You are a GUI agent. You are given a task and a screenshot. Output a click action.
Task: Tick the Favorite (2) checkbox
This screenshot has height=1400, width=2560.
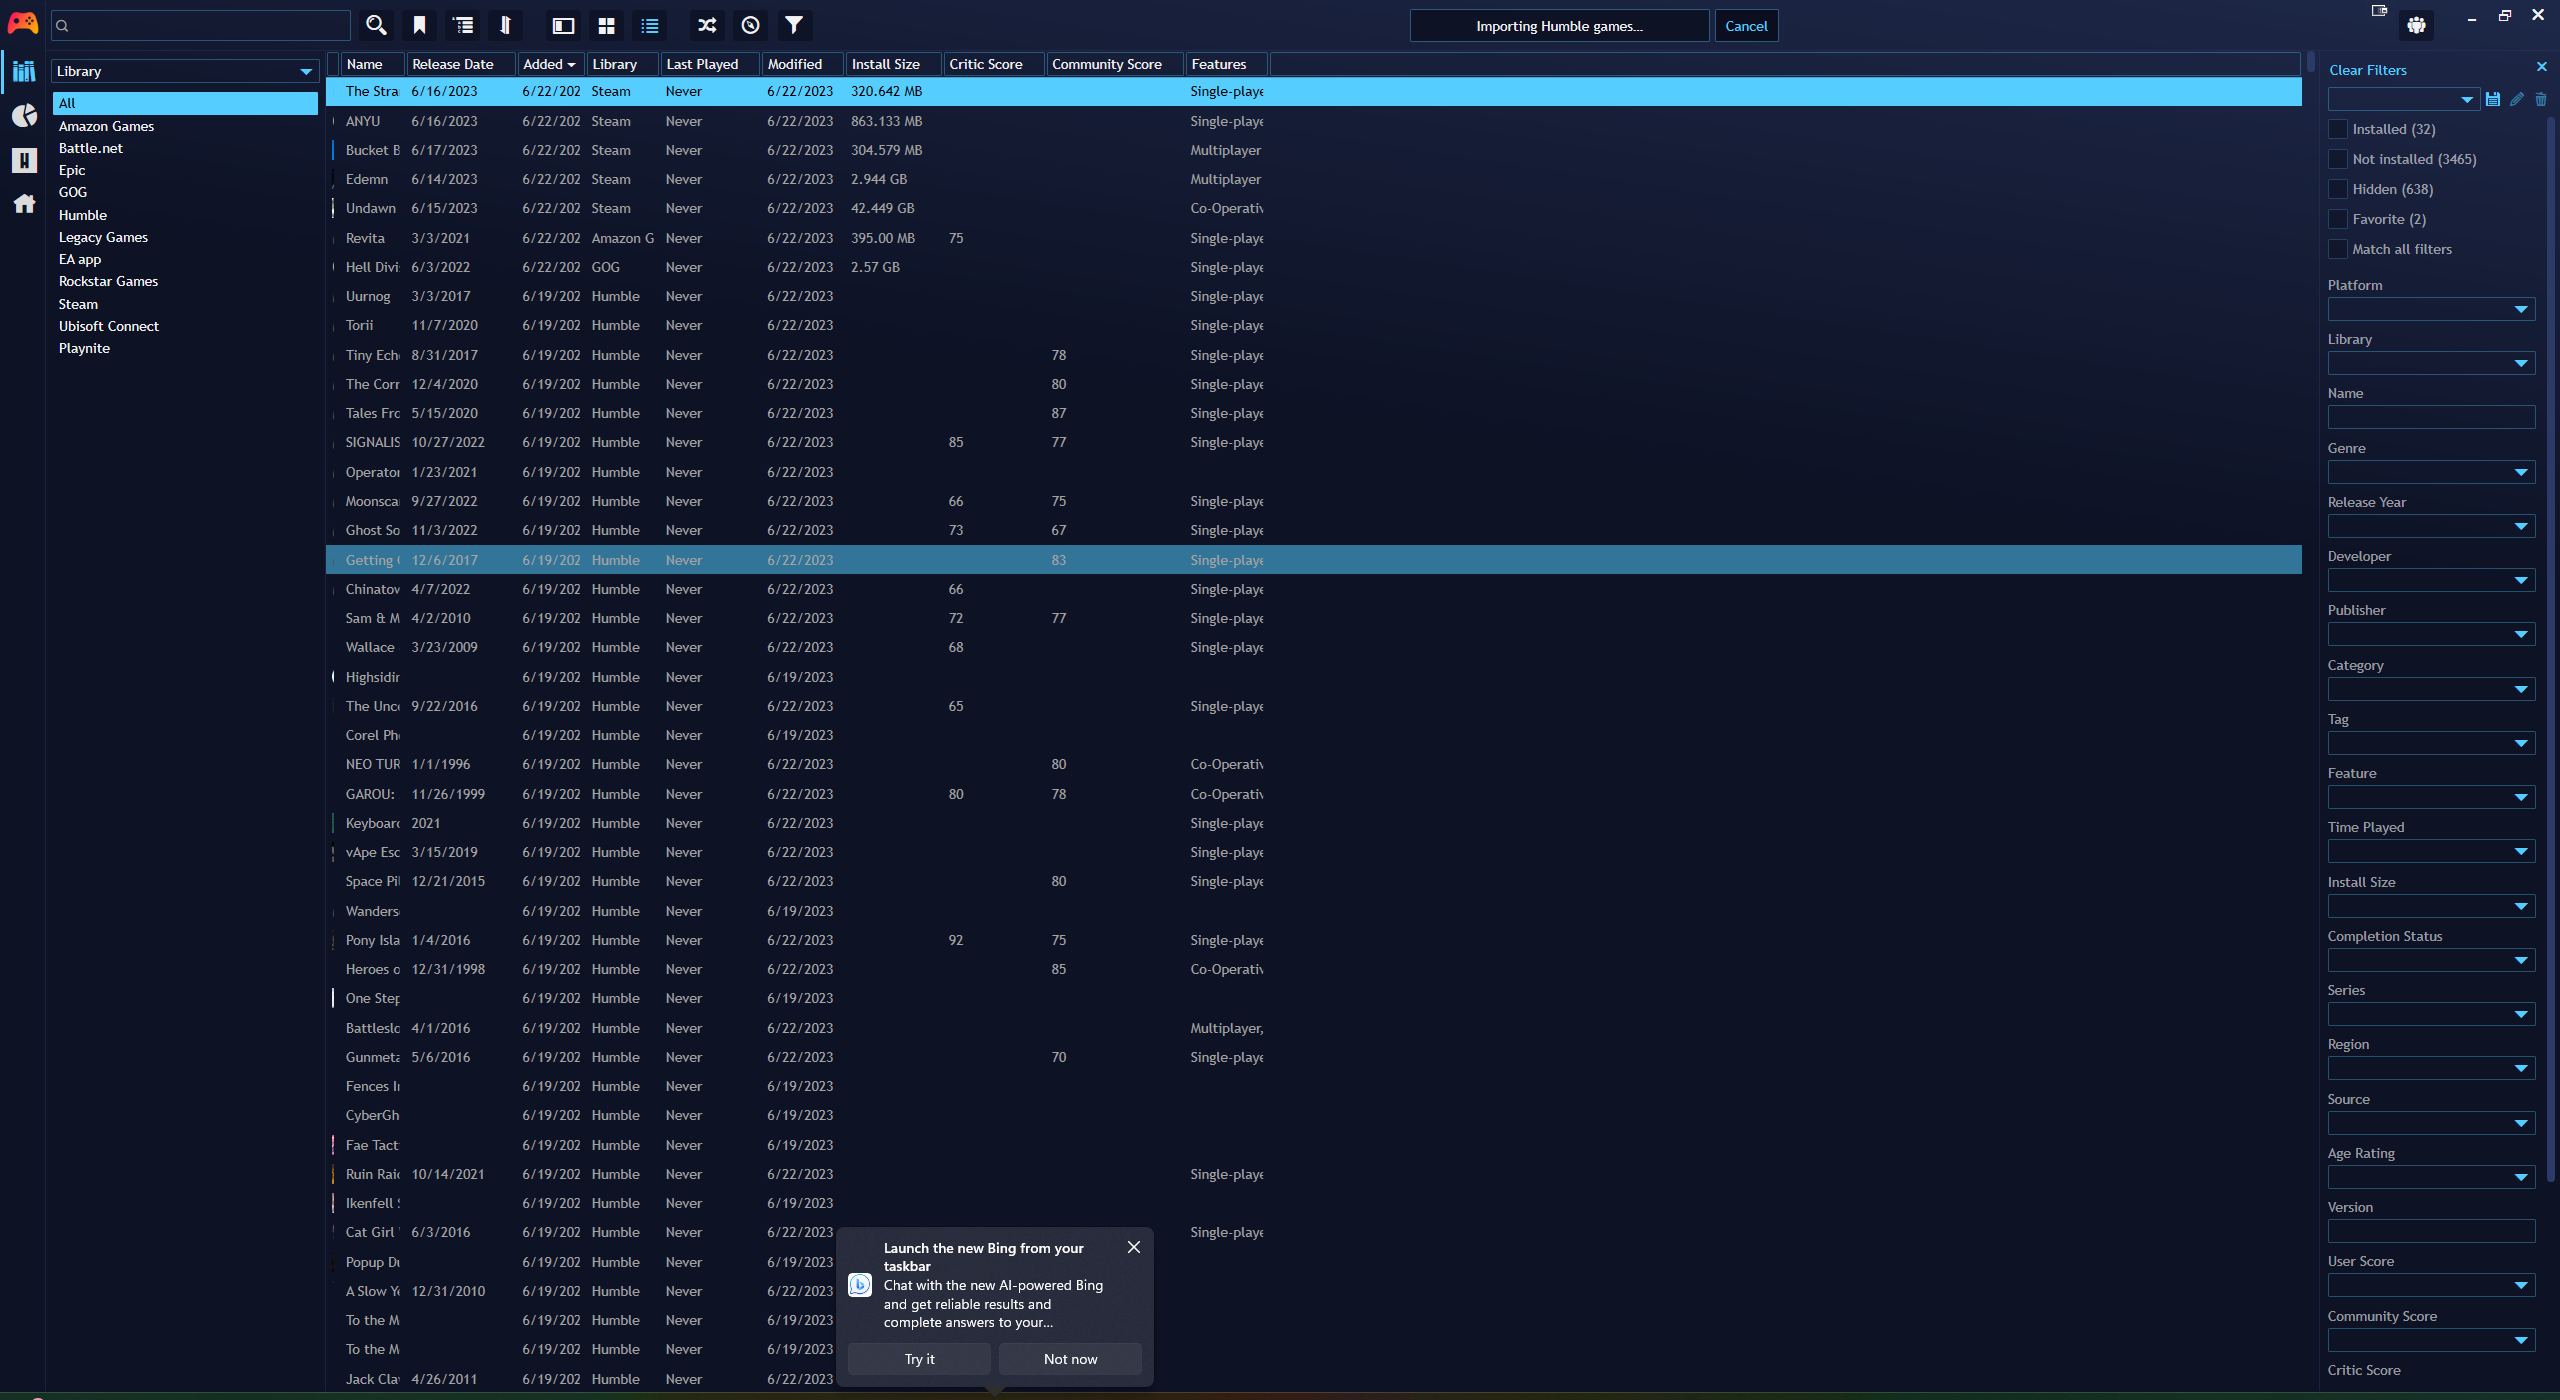pos(2338,219)
